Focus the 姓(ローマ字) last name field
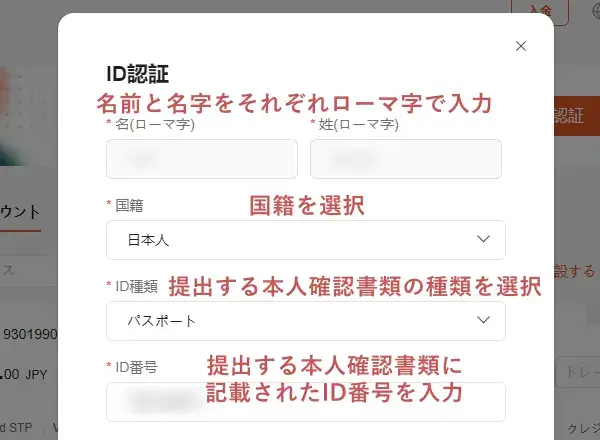 pyautogui.click(x=406, y=159)
